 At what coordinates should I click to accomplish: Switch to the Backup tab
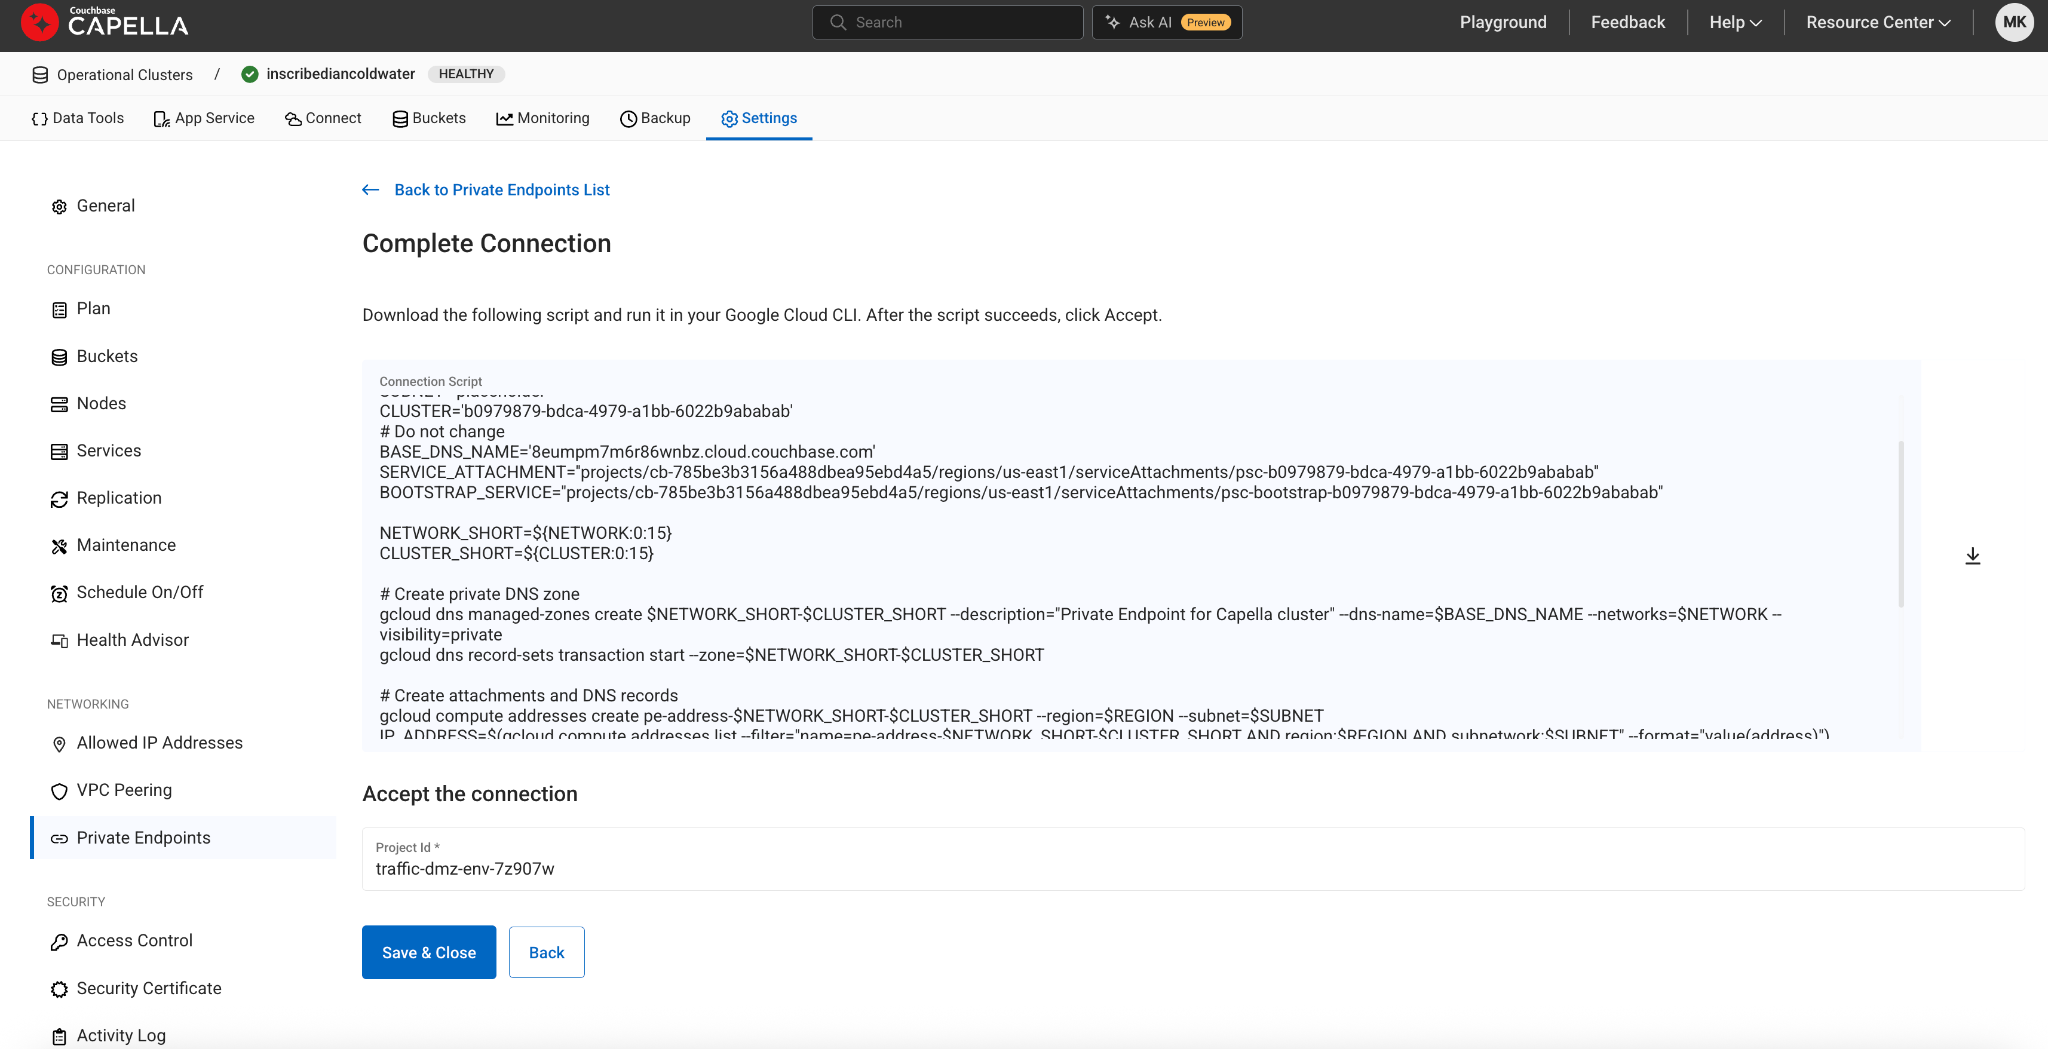(x=656, y=118)
